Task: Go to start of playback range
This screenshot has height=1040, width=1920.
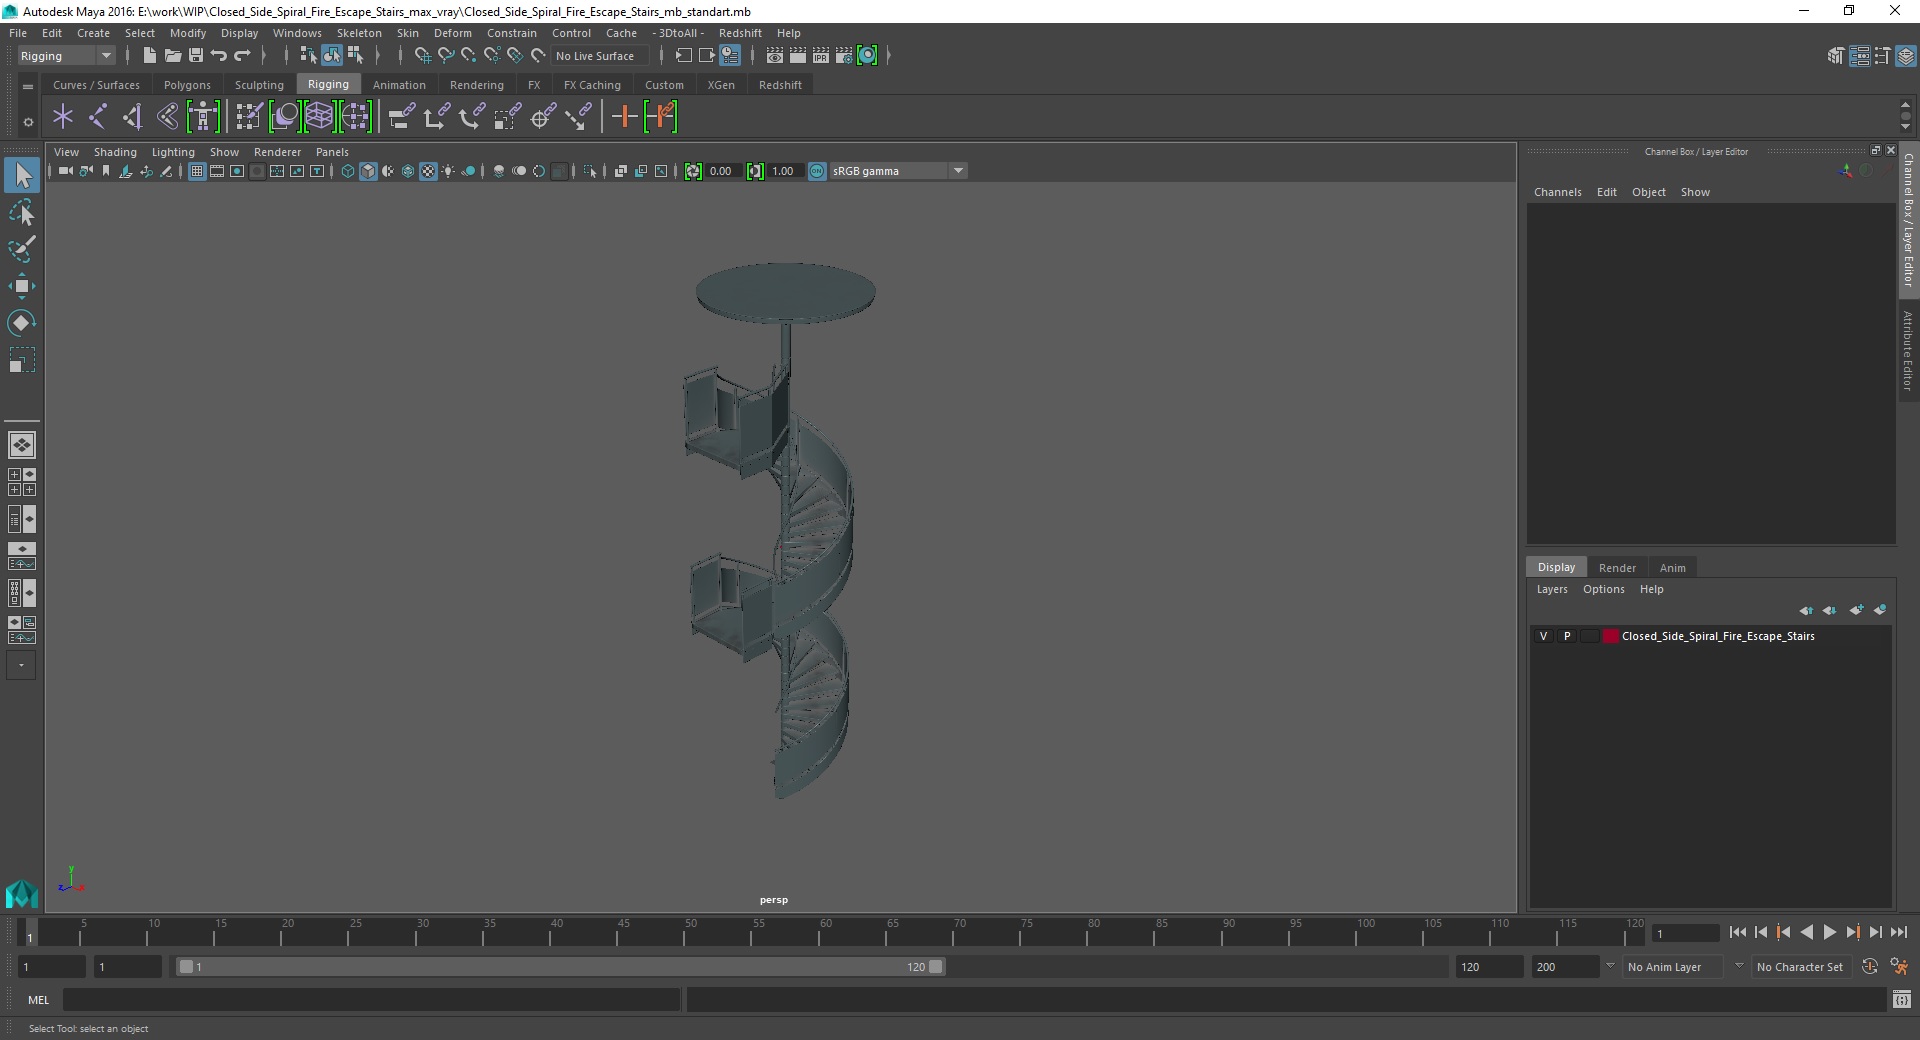Action: pyautogui.click(x=1737, y=932)
